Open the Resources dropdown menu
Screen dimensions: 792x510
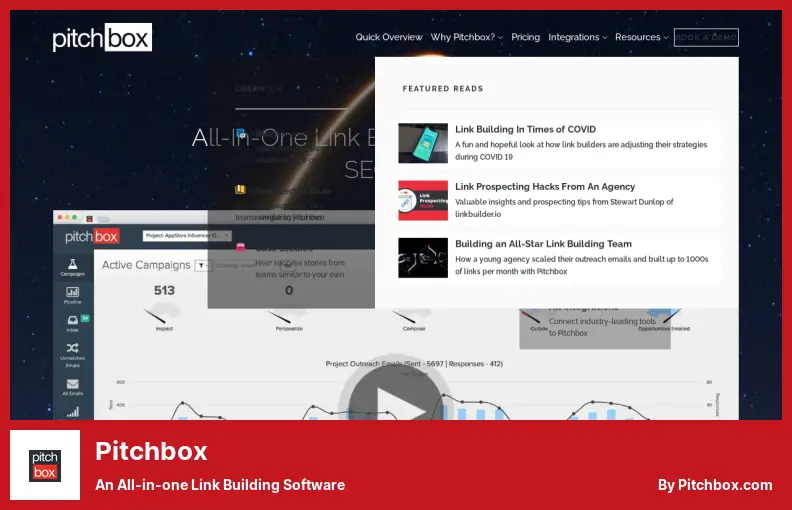(x=641, y=37)
